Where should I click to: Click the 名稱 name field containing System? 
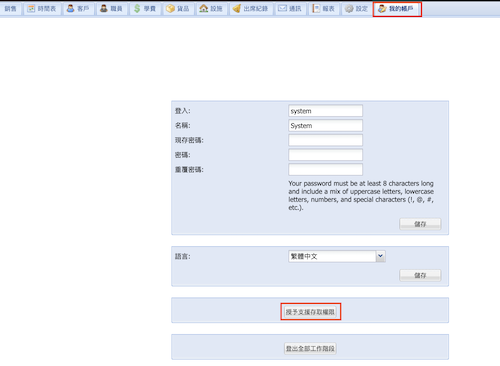coord(325,126)
